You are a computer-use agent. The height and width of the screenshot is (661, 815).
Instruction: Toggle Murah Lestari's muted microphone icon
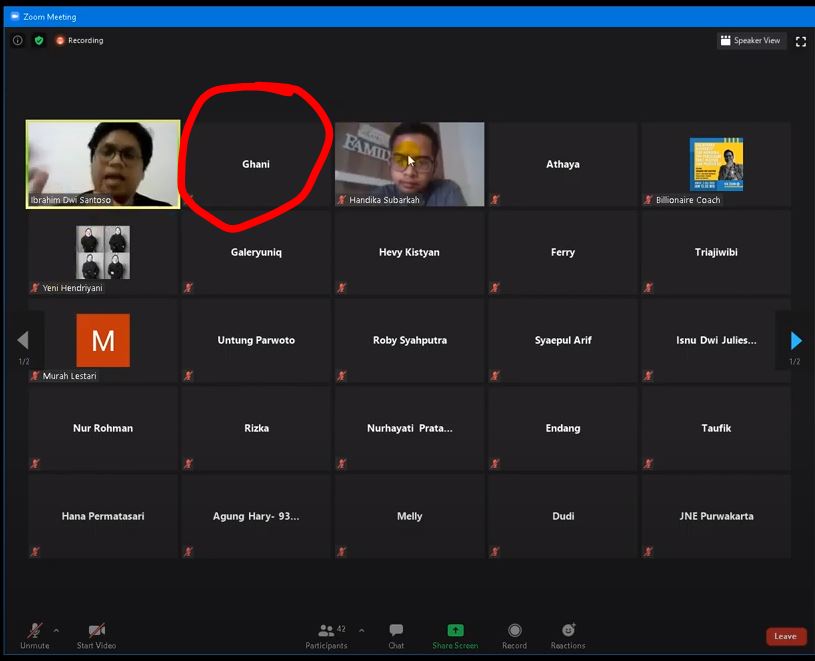tap(35, 375)
